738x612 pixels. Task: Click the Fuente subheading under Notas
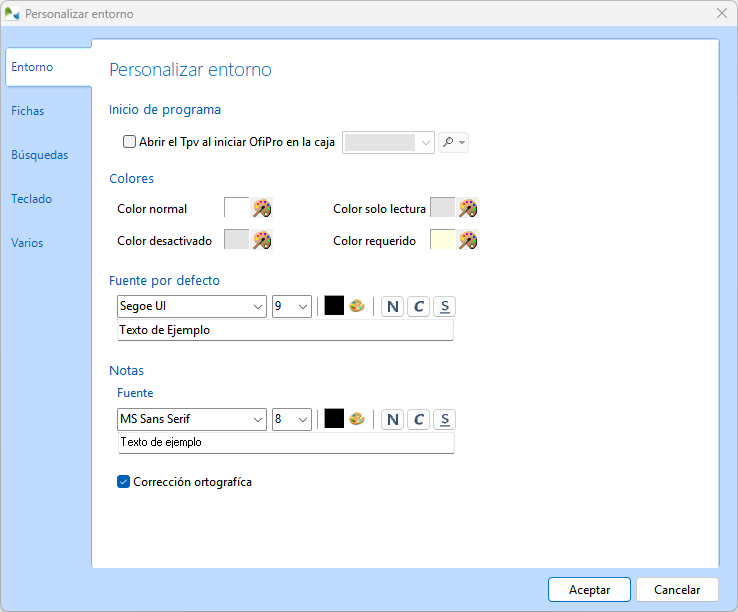click(x=135, y=393)
